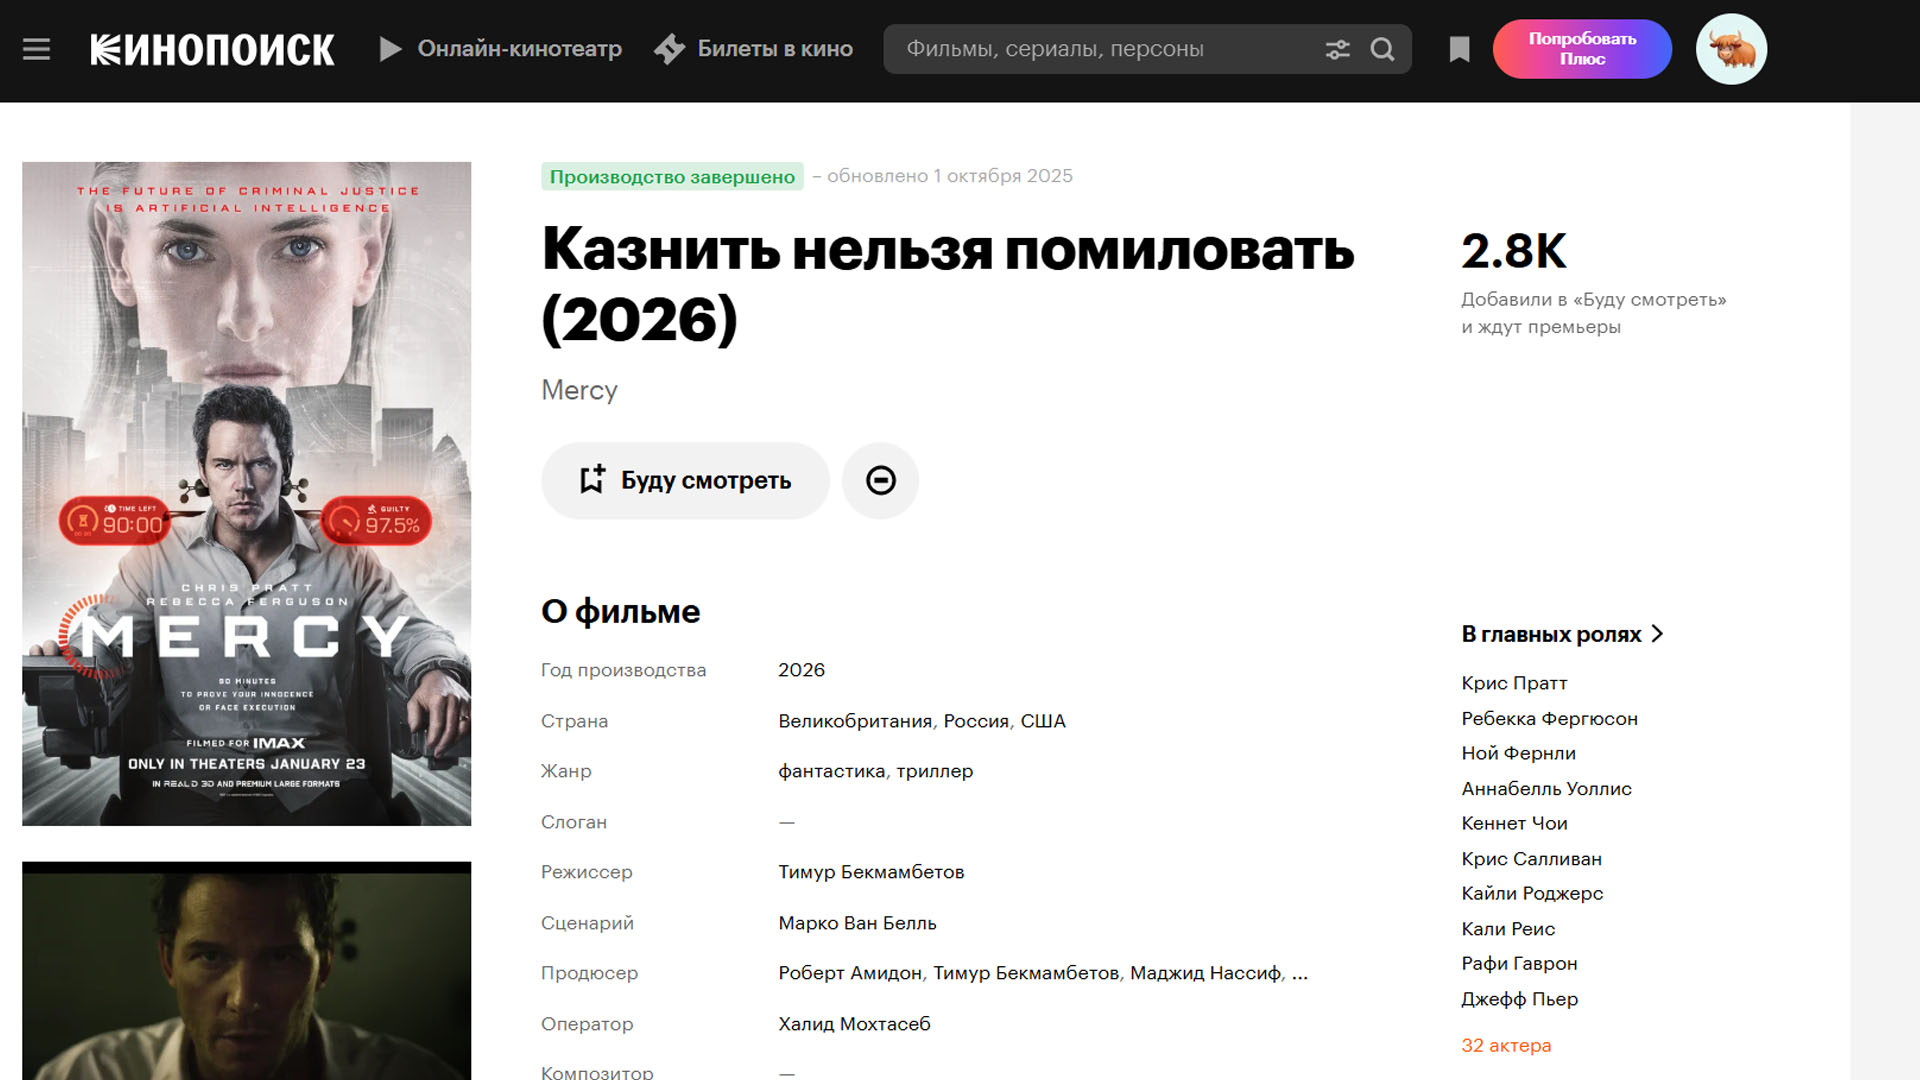1920x1080 pixels.
Task: Open the user profile avatar
Action: point(1732,49)
